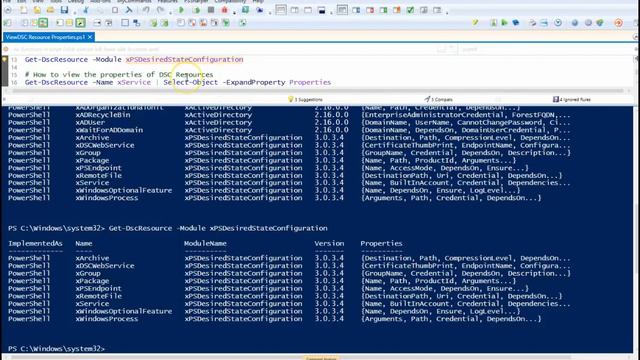The height and width of the screenshot is (360, 640).
Task: Stop execution with the gray square icon
Action: pos(211,10)
